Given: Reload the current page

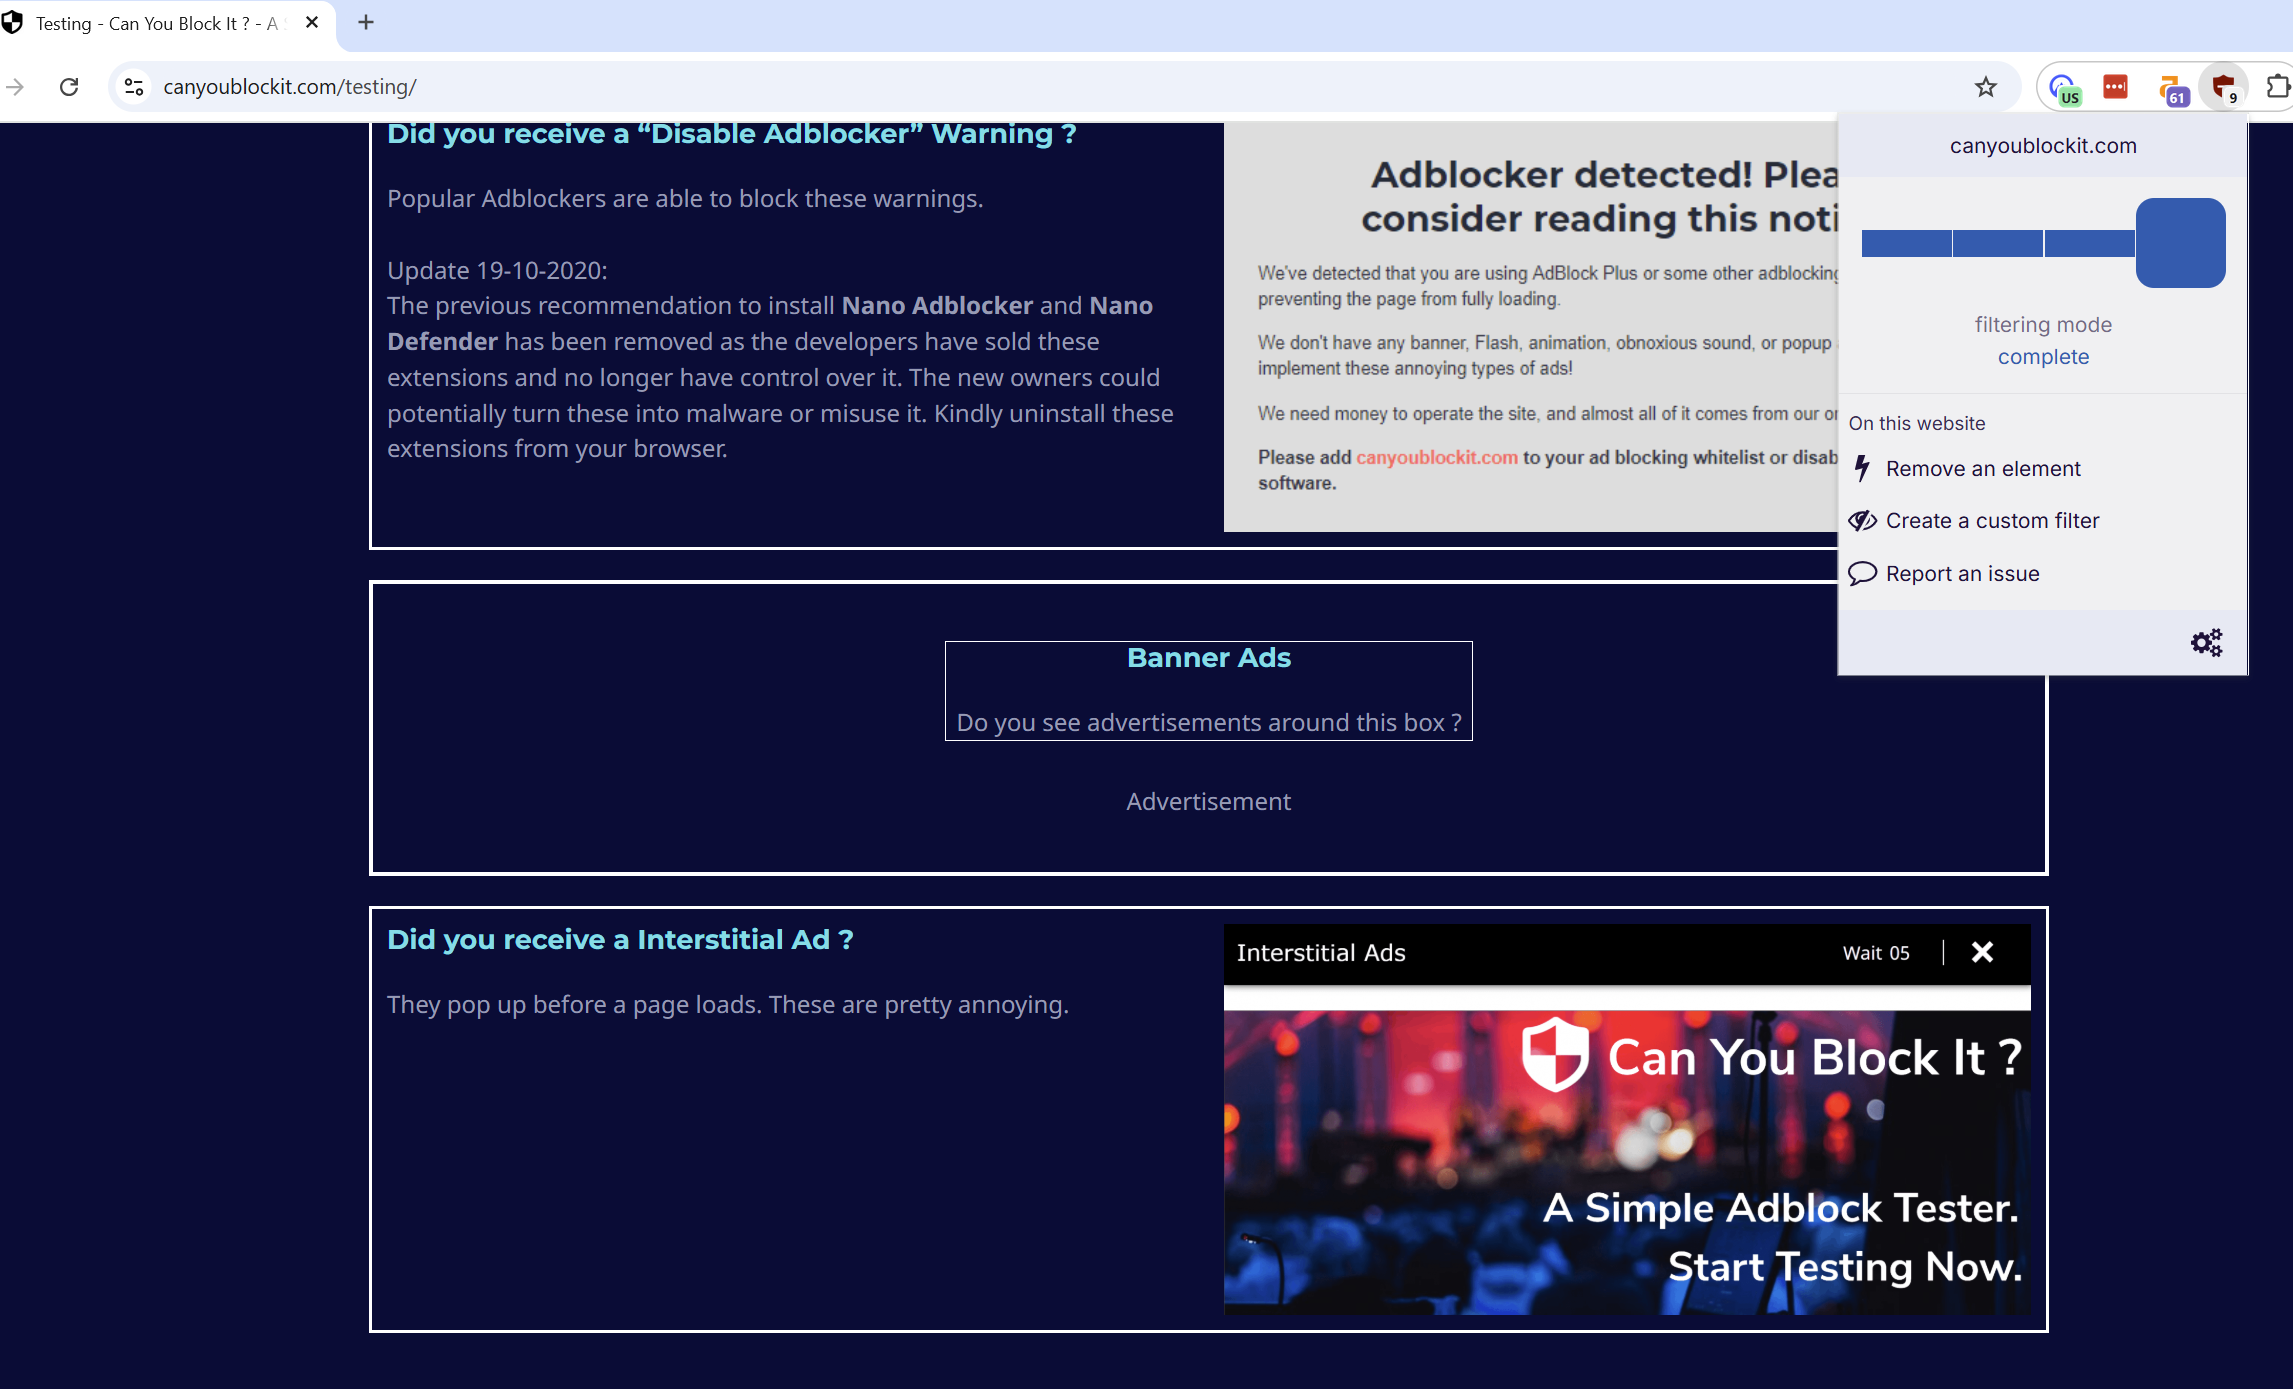Looking at the screenshot, I should click(x=69, y=87).
